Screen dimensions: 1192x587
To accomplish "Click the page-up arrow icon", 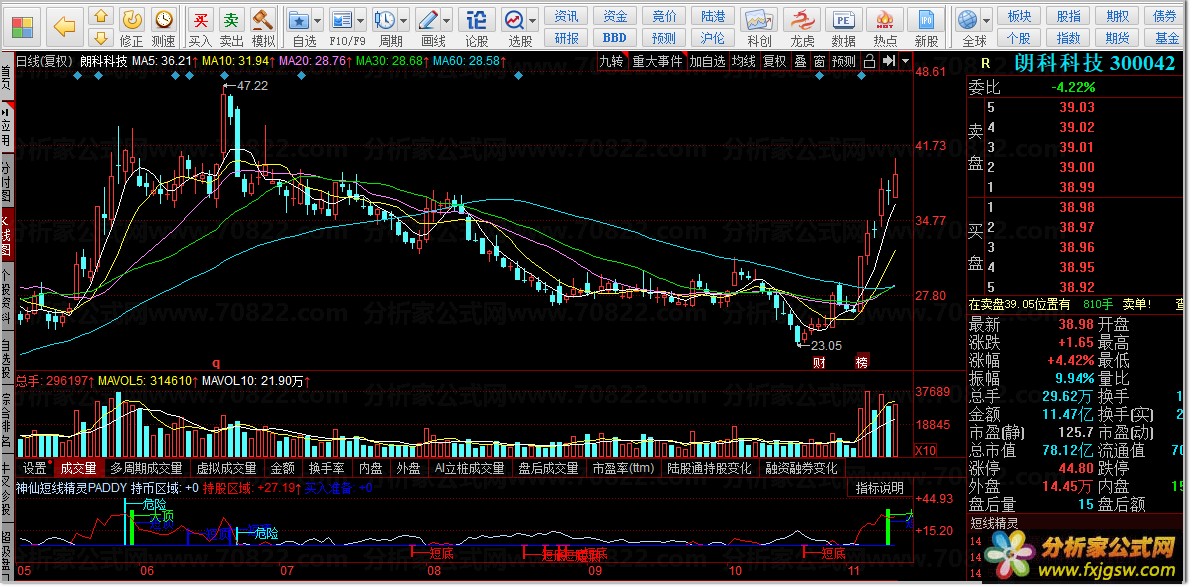I will [100, 16].
